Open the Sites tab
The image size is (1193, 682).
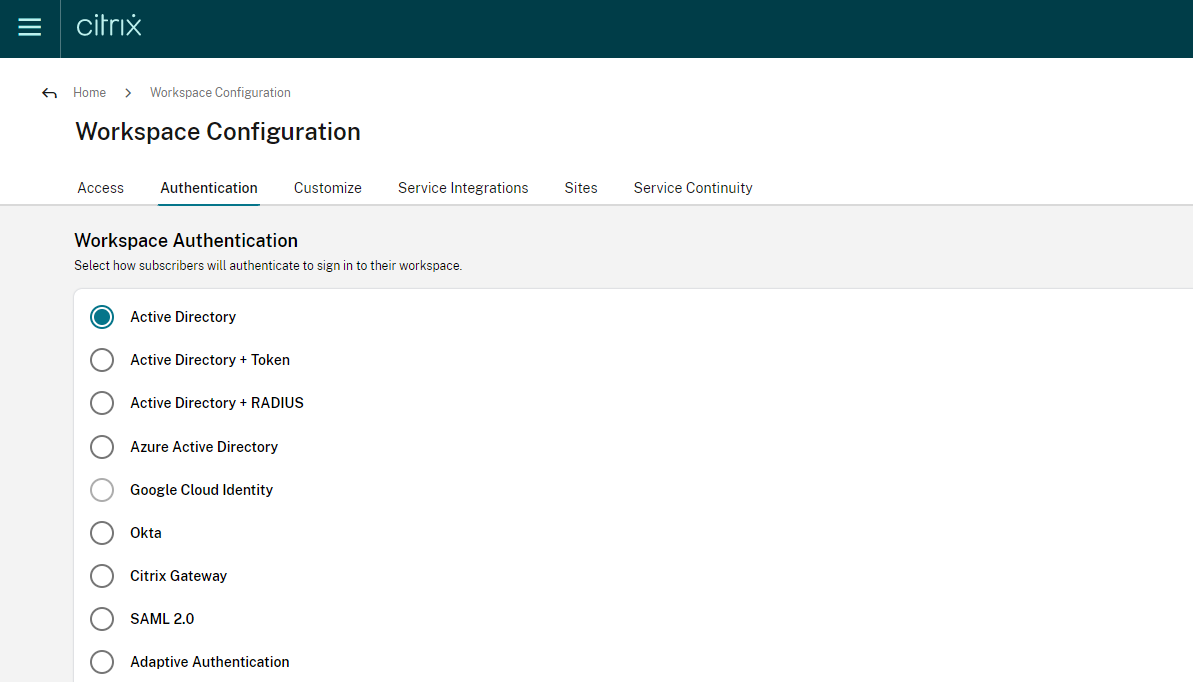(581, 188)
